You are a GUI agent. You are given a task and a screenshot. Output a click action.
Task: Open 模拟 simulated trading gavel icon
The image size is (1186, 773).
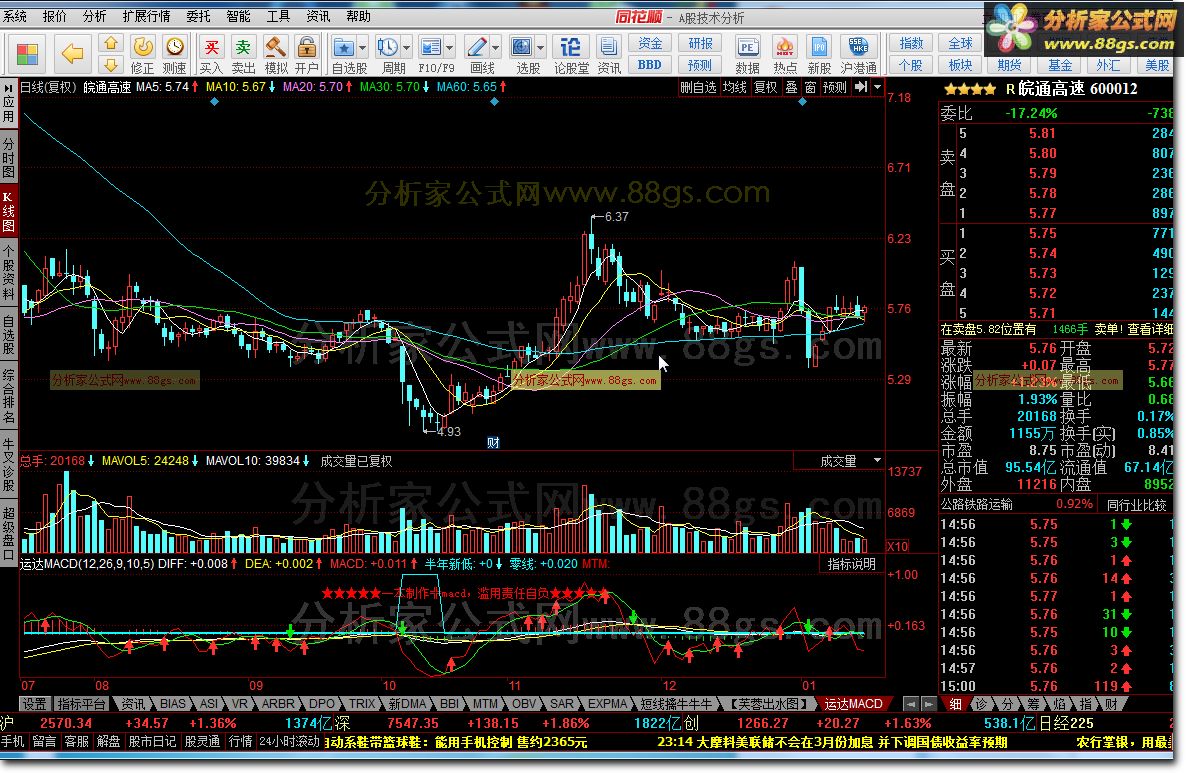[275, 54]
